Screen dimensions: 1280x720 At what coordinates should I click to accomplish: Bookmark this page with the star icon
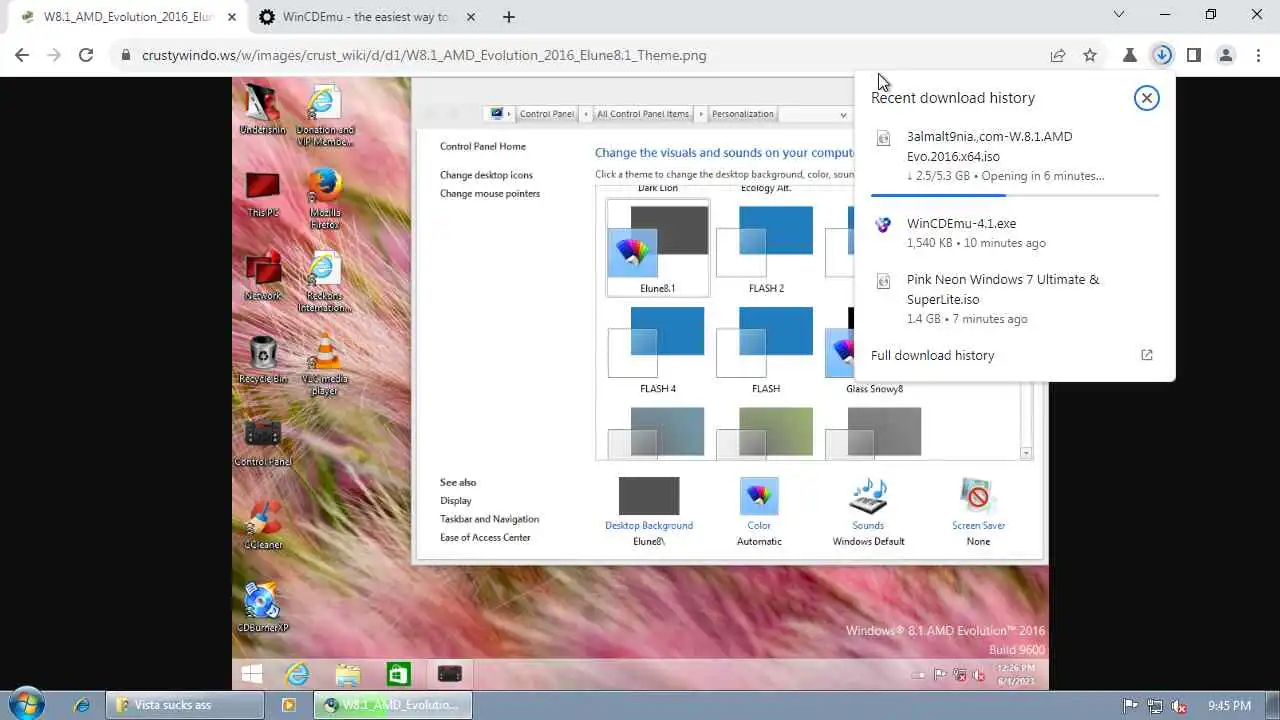pos(1090,55)
